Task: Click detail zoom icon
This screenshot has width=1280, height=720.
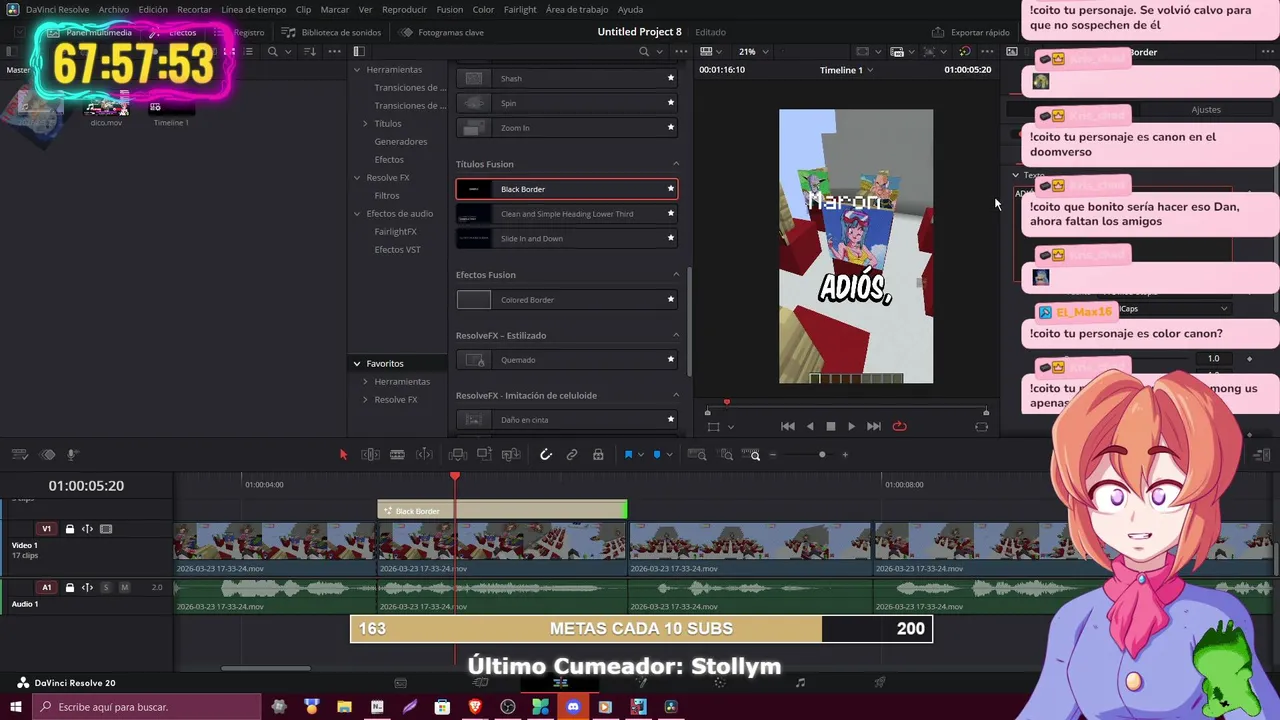Action: [727, 455]
